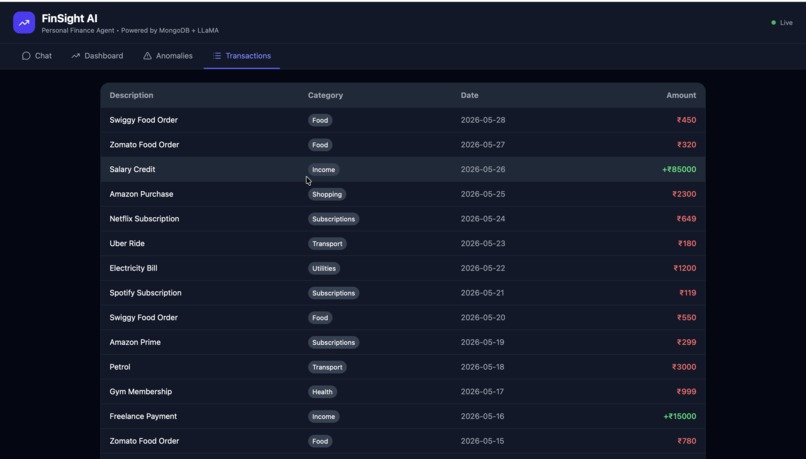Click the Live status label

[786, 23]
